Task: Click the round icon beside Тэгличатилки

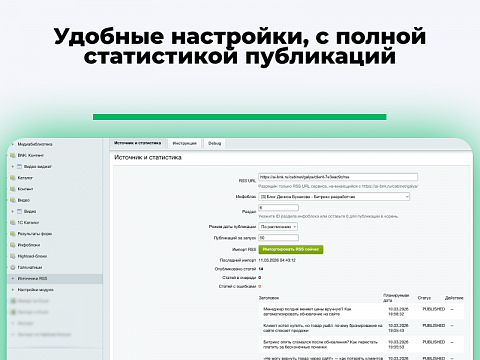Action: (x=13, y=267)
